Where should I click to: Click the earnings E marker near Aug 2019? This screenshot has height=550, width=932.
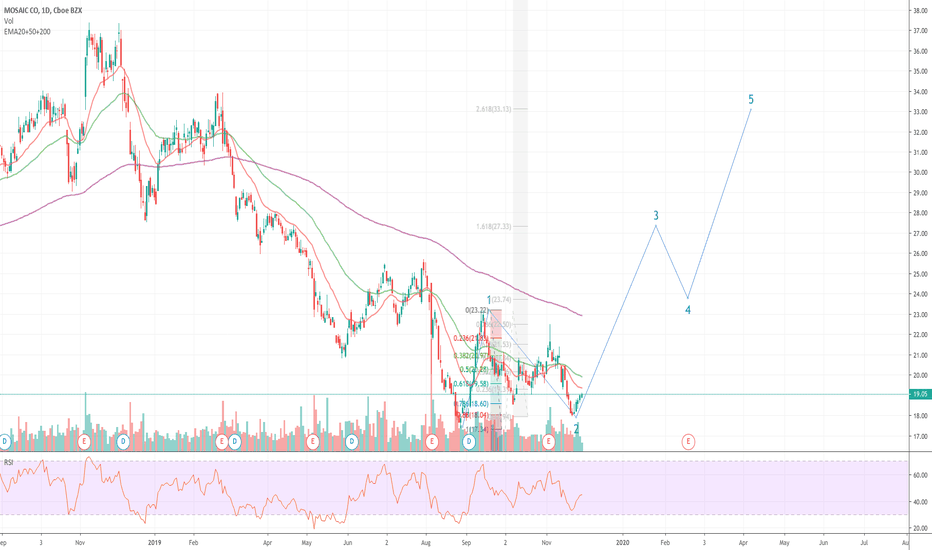(x=432, y=441)
